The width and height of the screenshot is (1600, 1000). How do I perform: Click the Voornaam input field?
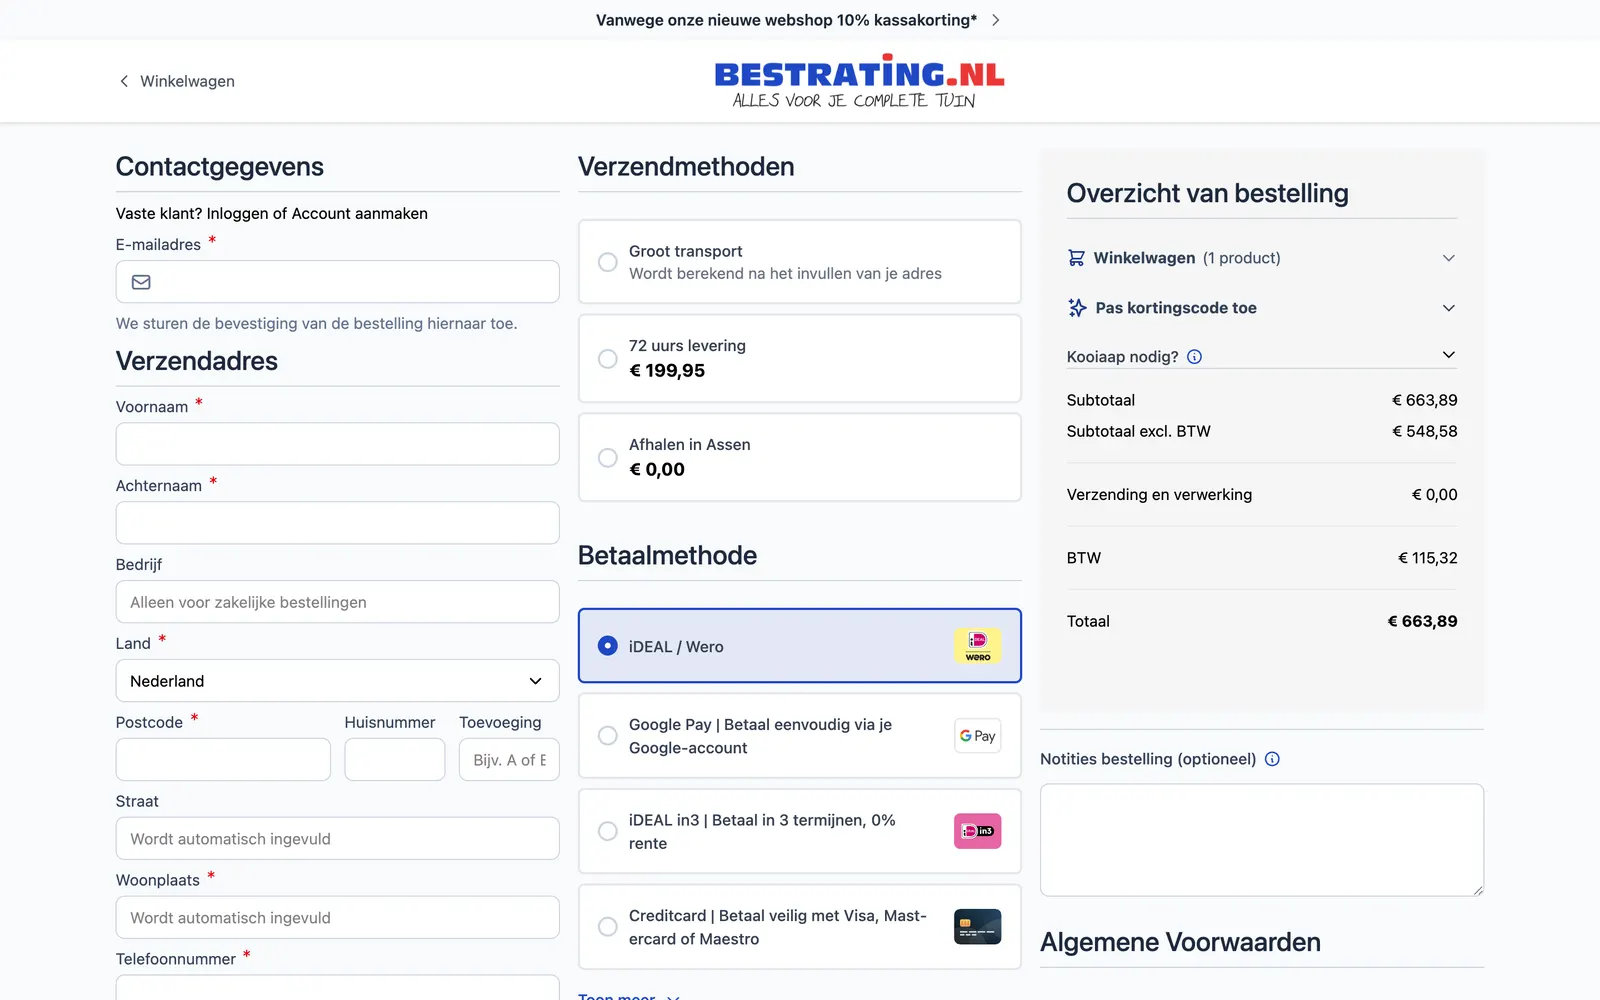[x=337, y=444]
